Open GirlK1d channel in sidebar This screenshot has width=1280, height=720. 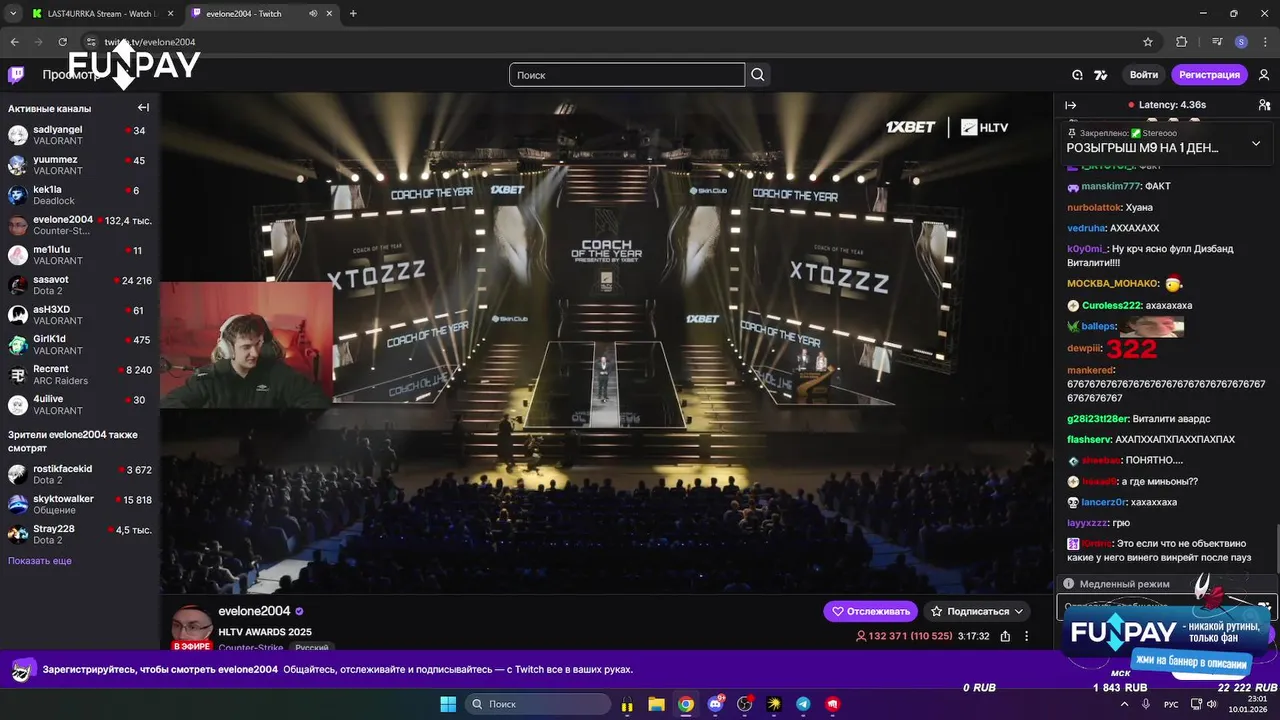pyautogui.click(x=79, y=345)
